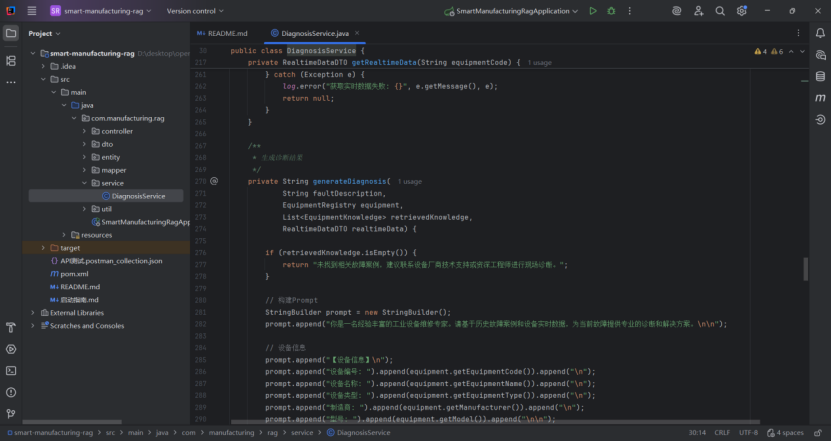
Task: Start debugging with the bug icon
Action: point(611,11)
